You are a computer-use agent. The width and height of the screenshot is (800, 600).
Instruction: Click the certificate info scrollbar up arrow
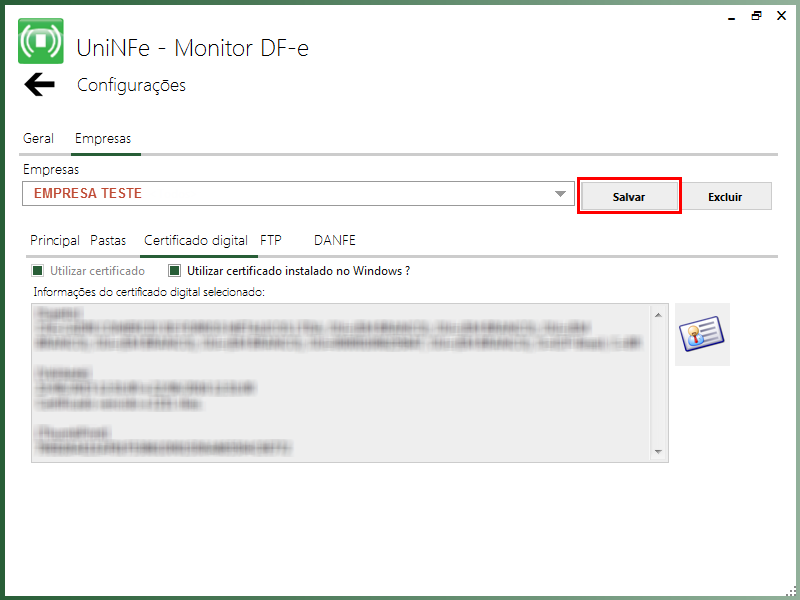pyautogui.click(x=658, y=315)
